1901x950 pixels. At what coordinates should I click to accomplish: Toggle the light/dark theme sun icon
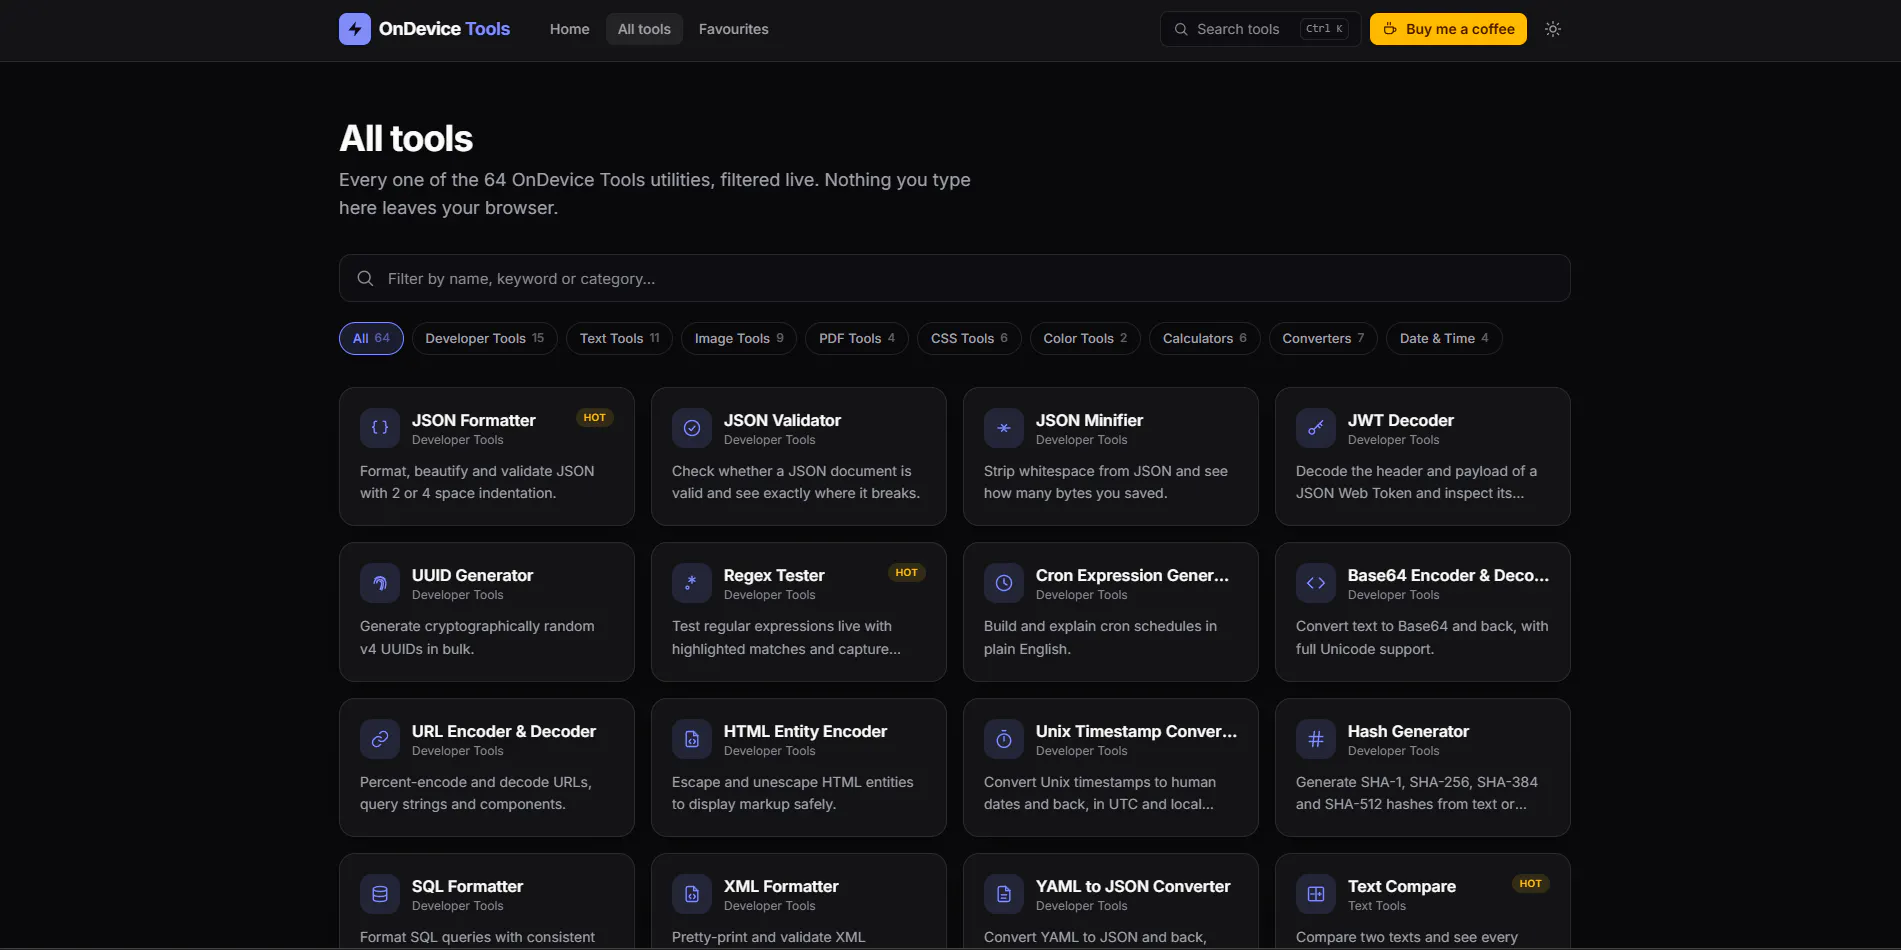click(x=1553, y=29)
